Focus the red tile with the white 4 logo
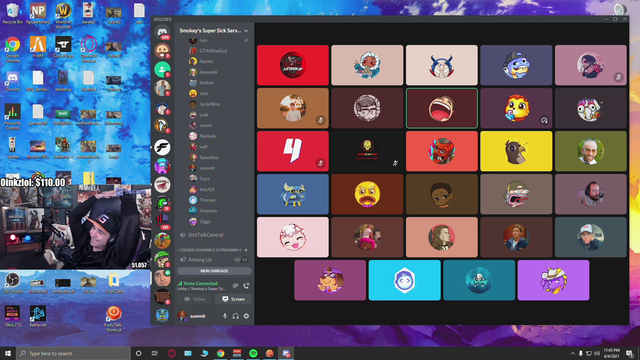Image resolution: width=640 pixels, height=360 pixels. pyautogui.click(x=293, y=151)
